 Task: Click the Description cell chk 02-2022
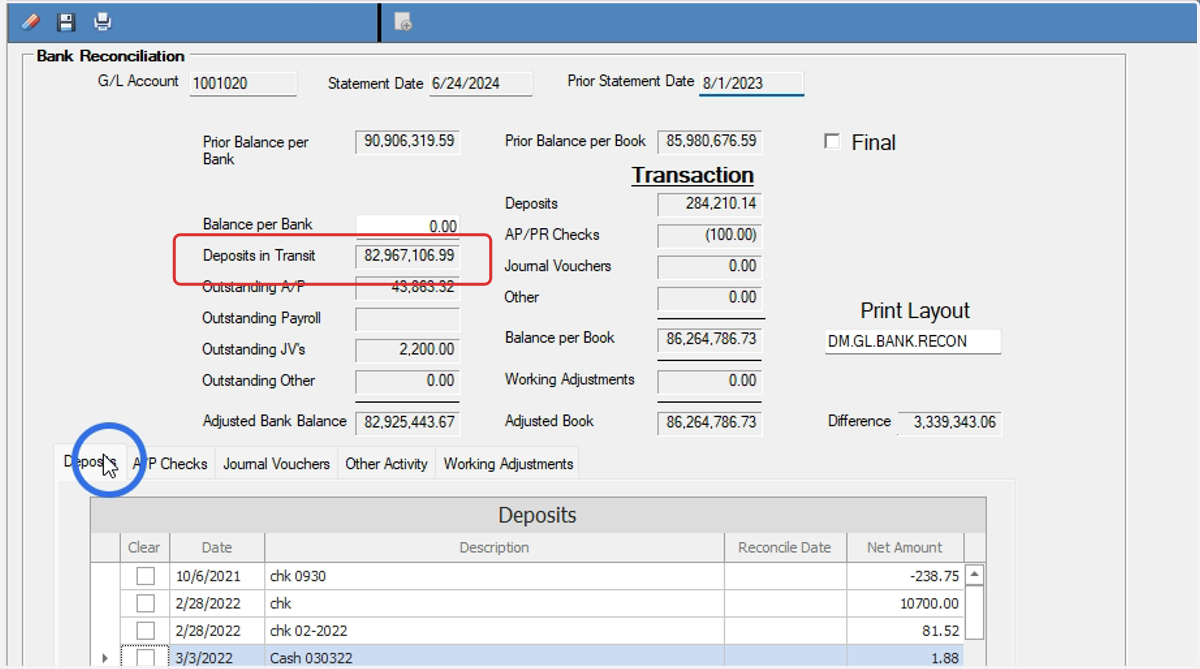pos(494,631)
